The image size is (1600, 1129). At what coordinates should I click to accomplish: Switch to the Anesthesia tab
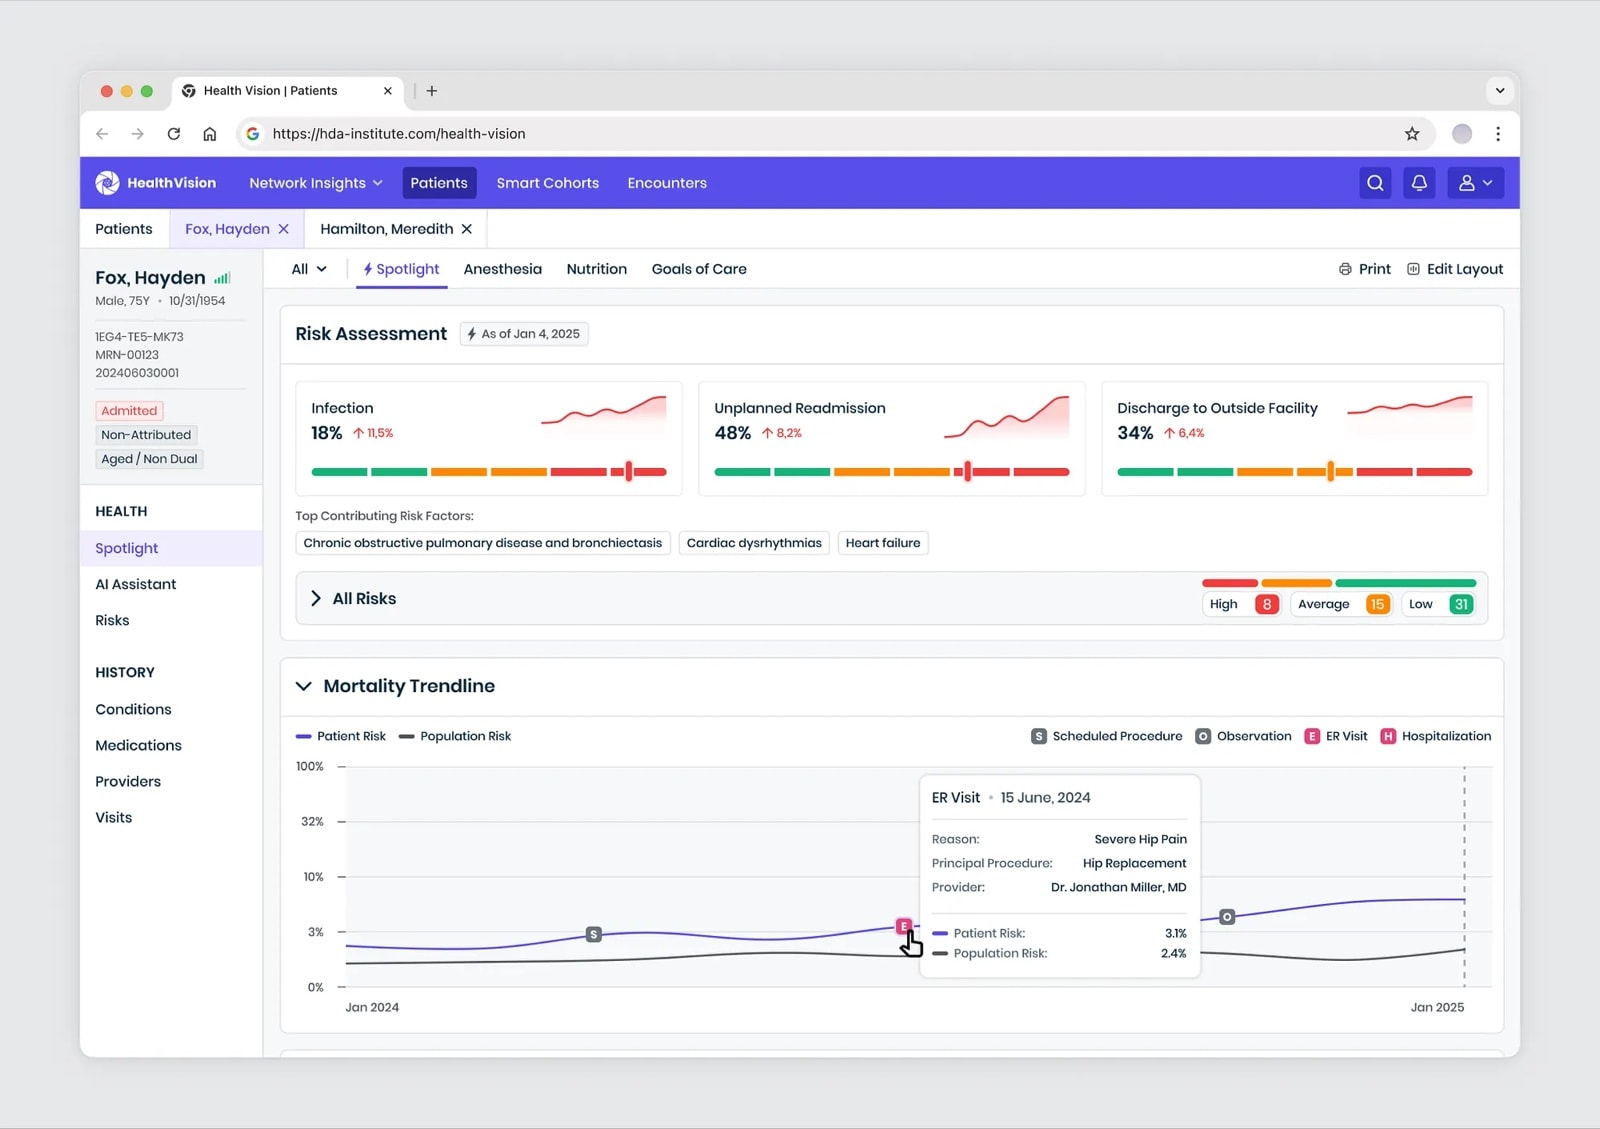(503, 269)
